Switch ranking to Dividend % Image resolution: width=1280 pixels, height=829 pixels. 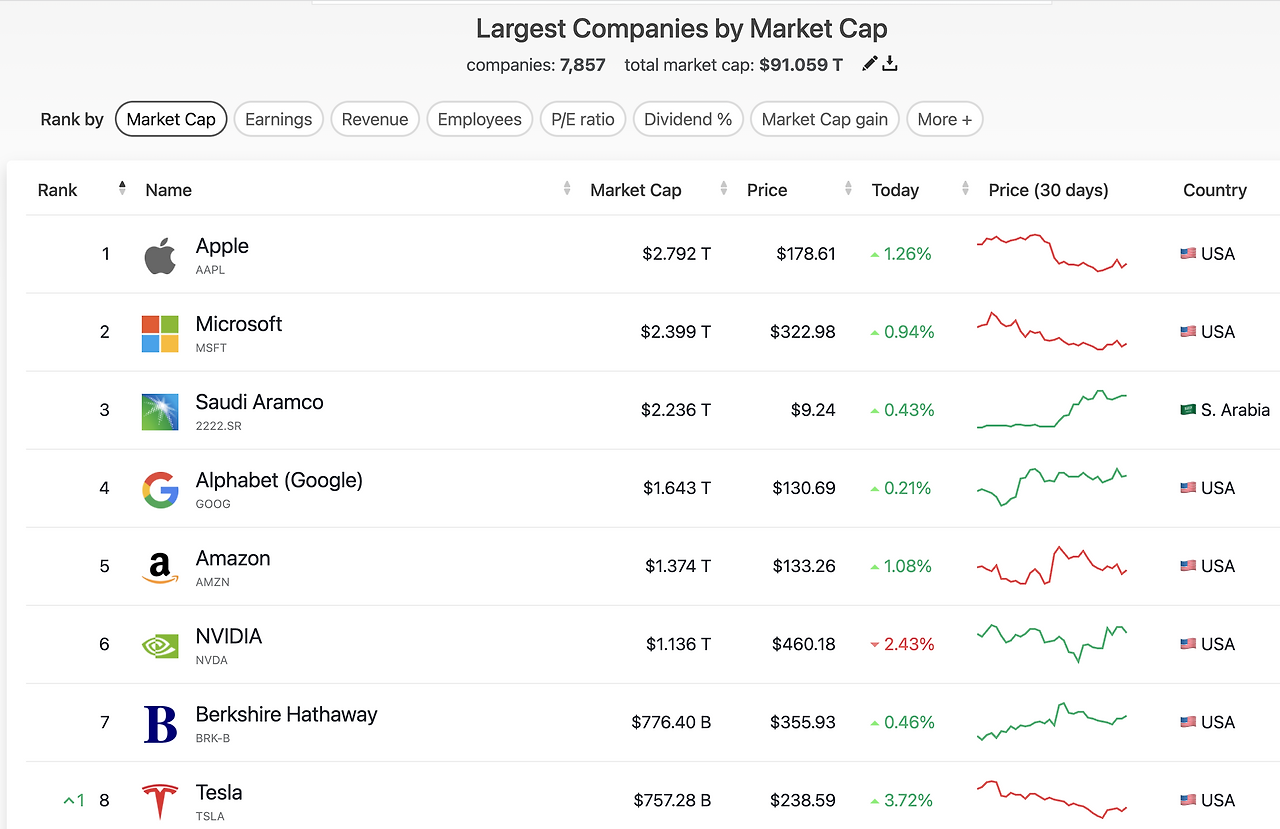[x=688, y=120]
